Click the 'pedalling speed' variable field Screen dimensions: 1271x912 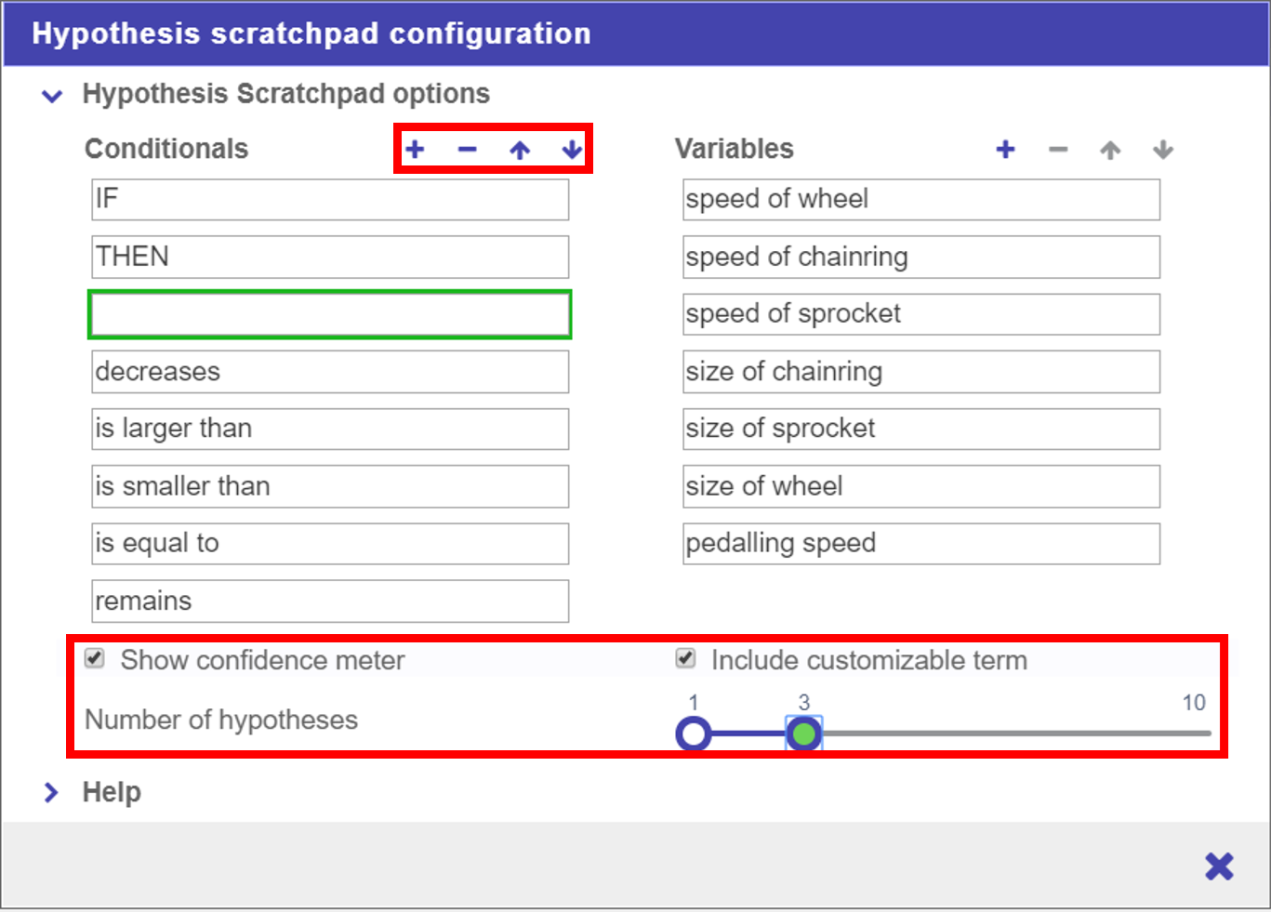click(x=921, y=544)
